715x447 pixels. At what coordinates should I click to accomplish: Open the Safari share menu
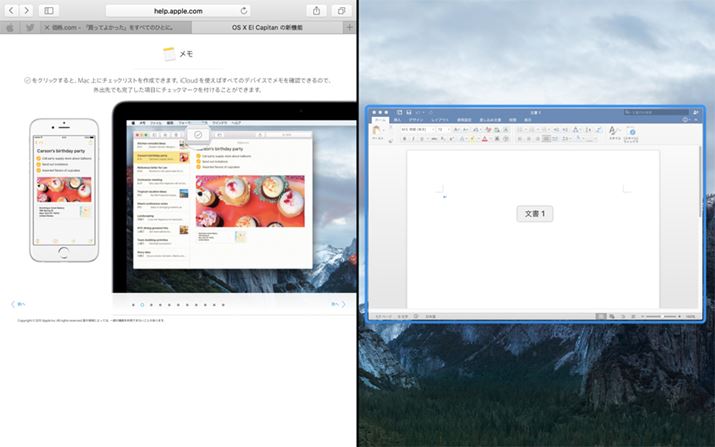(316, 10)
